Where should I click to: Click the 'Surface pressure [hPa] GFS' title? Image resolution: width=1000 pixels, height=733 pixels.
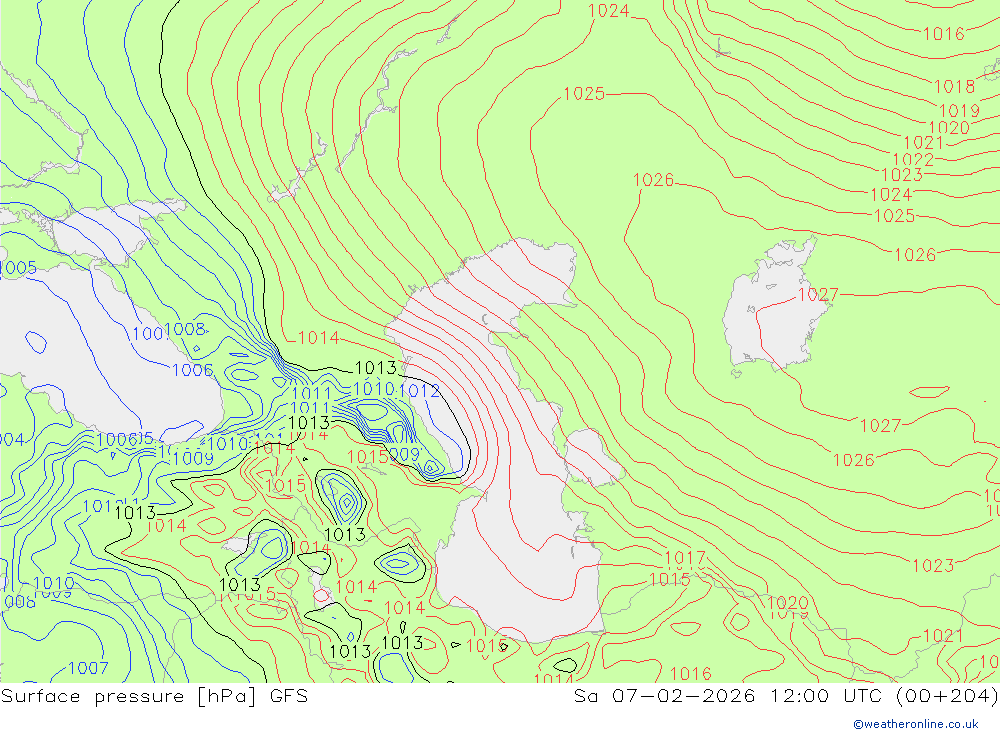(x=154, y=696)
